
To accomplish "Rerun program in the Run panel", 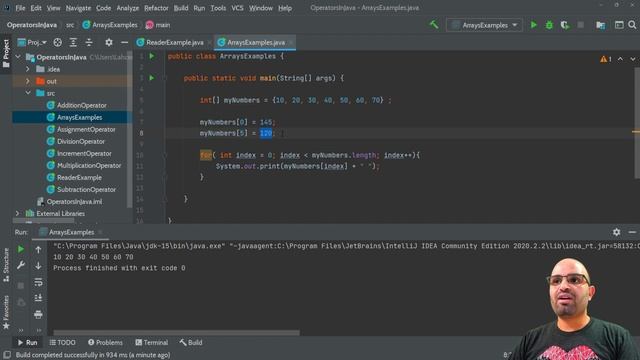I will pyautogui.click(x=21, y=249).
